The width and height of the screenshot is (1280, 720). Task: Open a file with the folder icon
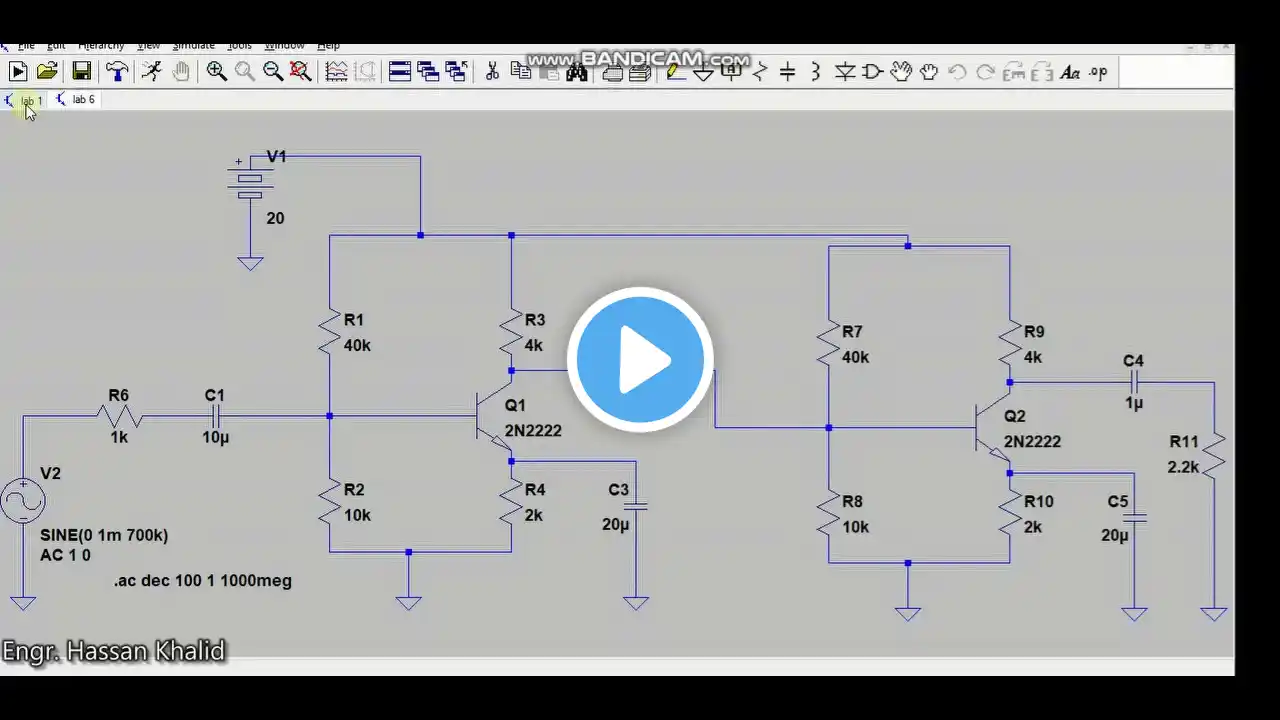(x=47, y=71)
